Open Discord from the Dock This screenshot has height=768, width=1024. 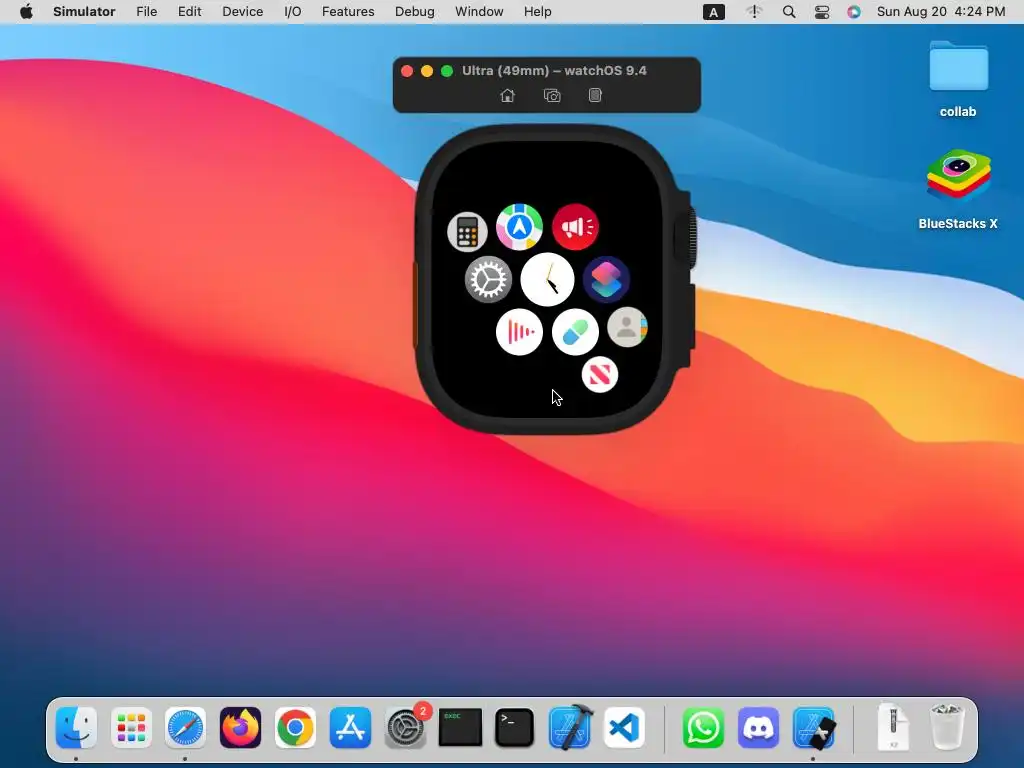(x=758, y=728)
